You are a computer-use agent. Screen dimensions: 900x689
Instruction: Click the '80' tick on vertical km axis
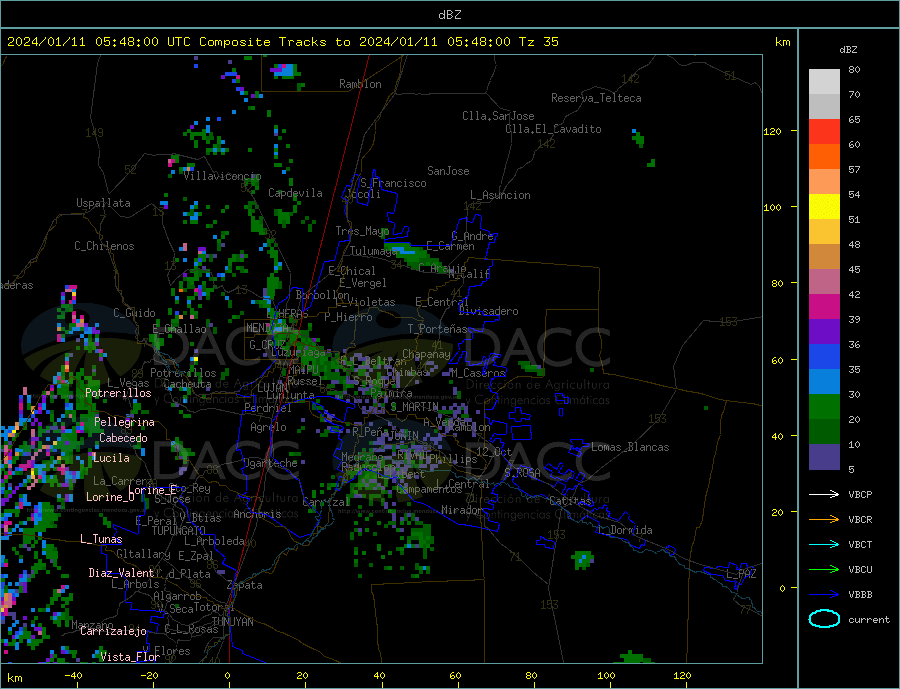pyautogui.click(x=777, y=283)
